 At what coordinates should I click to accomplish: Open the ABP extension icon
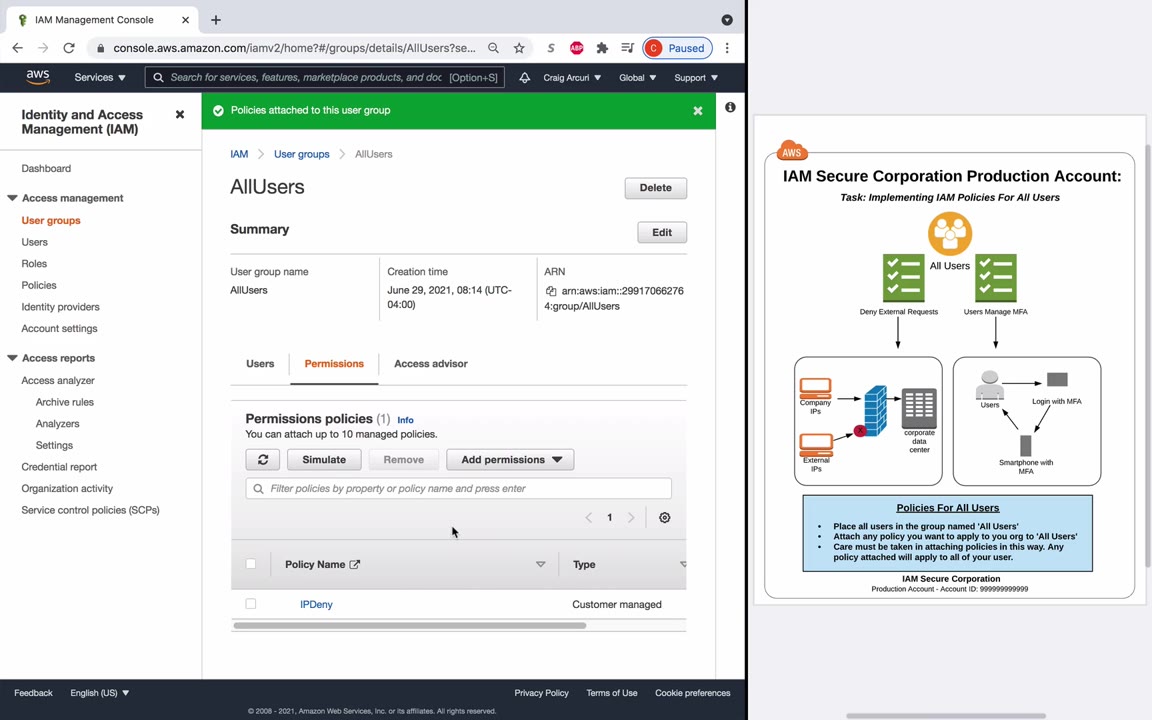pos(577,48)
